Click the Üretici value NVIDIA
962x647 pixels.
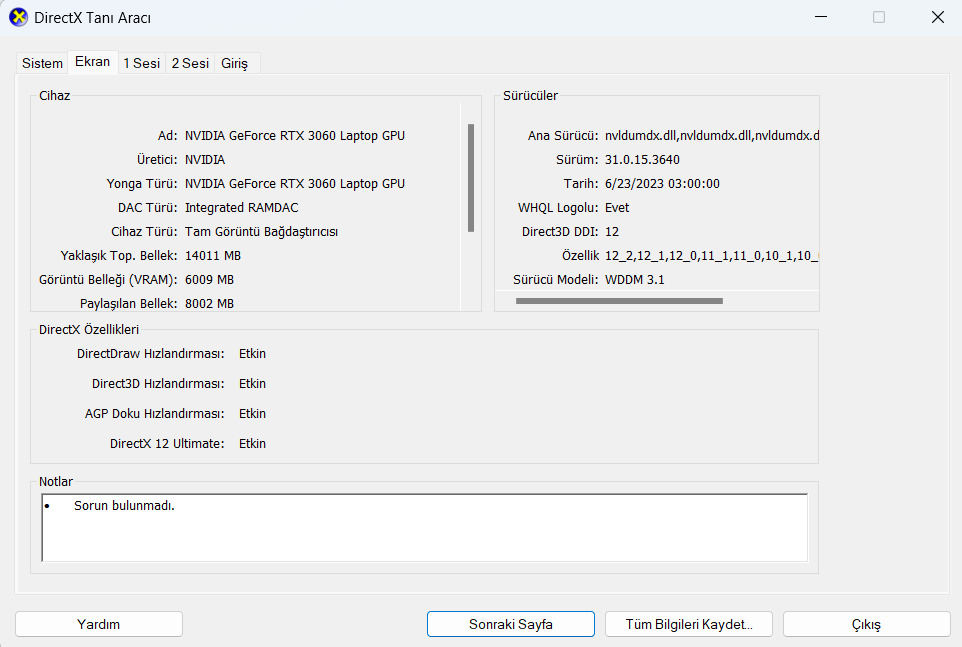coord(205,159)
